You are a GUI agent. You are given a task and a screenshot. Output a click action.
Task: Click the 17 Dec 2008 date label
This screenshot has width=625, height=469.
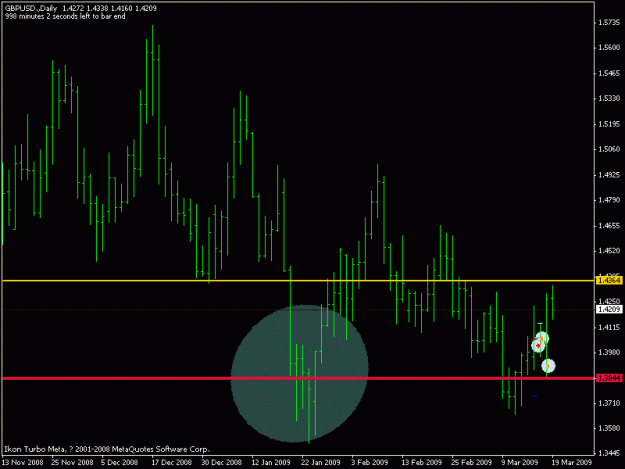pyautogui.click(x=172, y=462)
